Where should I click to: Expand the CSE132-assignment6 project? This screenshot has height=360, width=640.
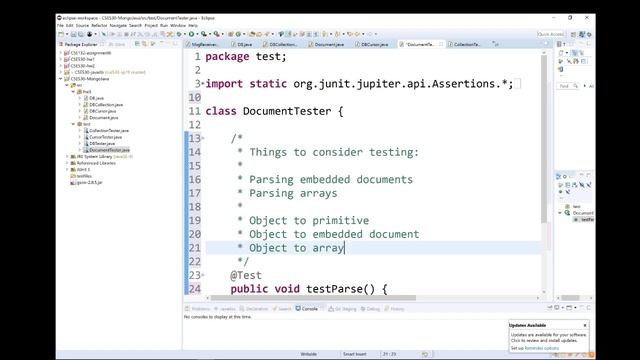click(61, 53)
